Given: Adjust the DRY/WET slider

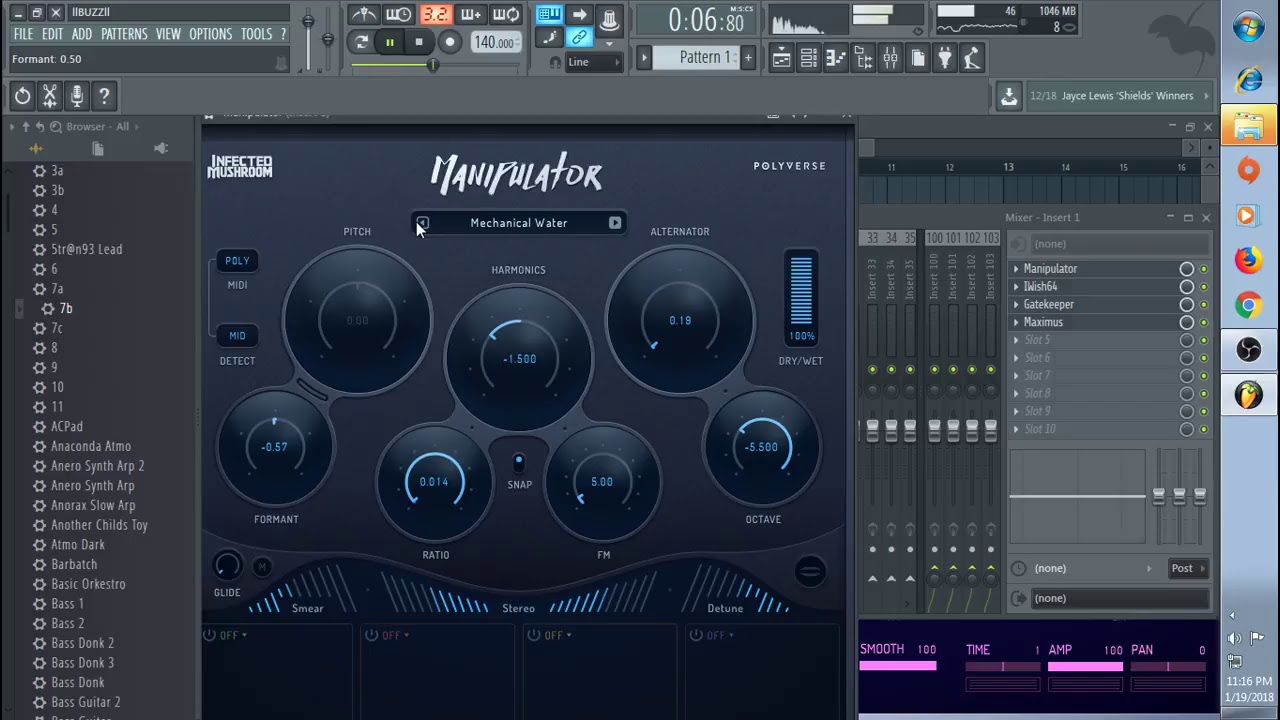Looking at the screenshot, I should coord(801,291).
